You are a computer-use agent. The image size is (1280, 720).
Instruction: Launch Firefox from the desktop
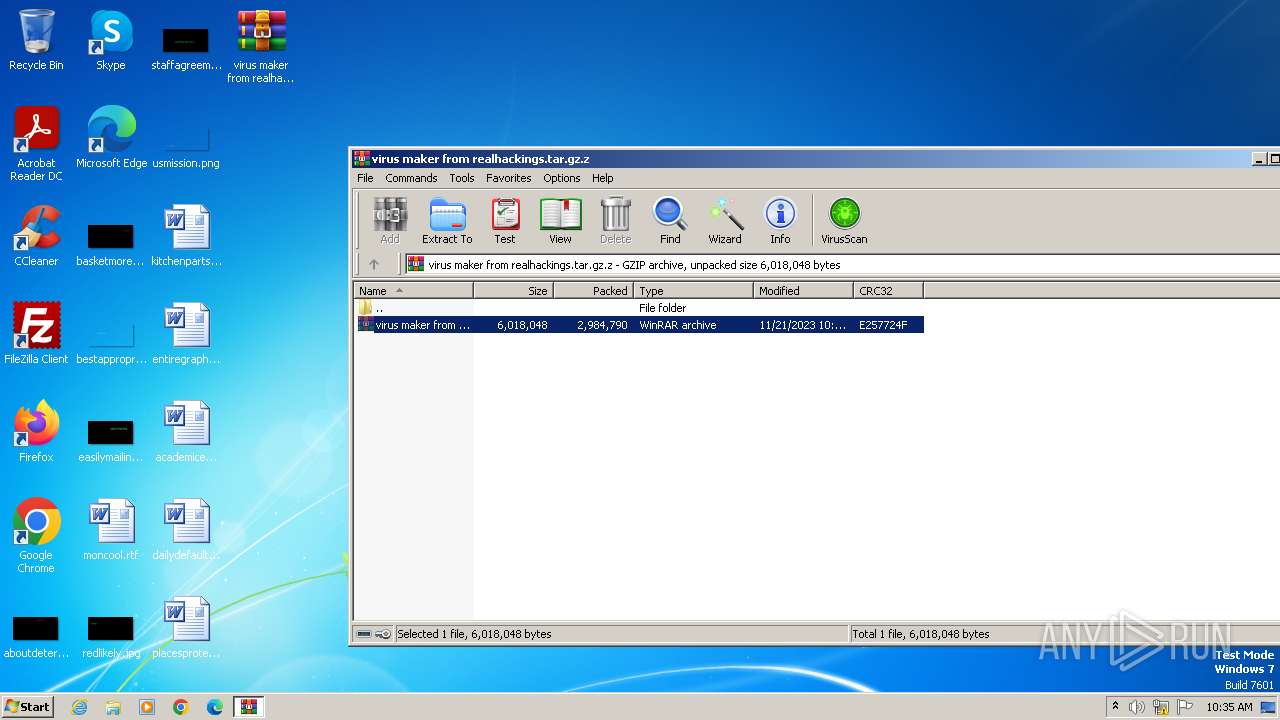(x=36, y=432)
